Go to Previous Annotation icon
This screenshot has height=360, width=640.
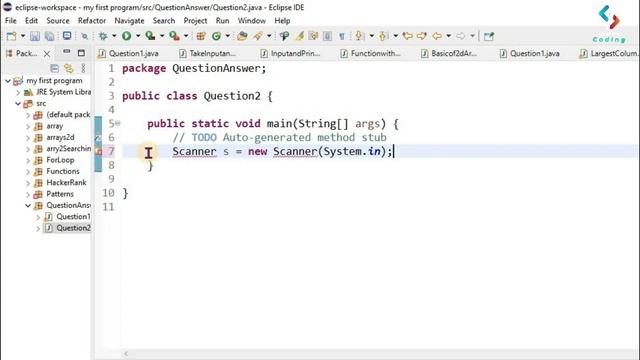[383, 36]
